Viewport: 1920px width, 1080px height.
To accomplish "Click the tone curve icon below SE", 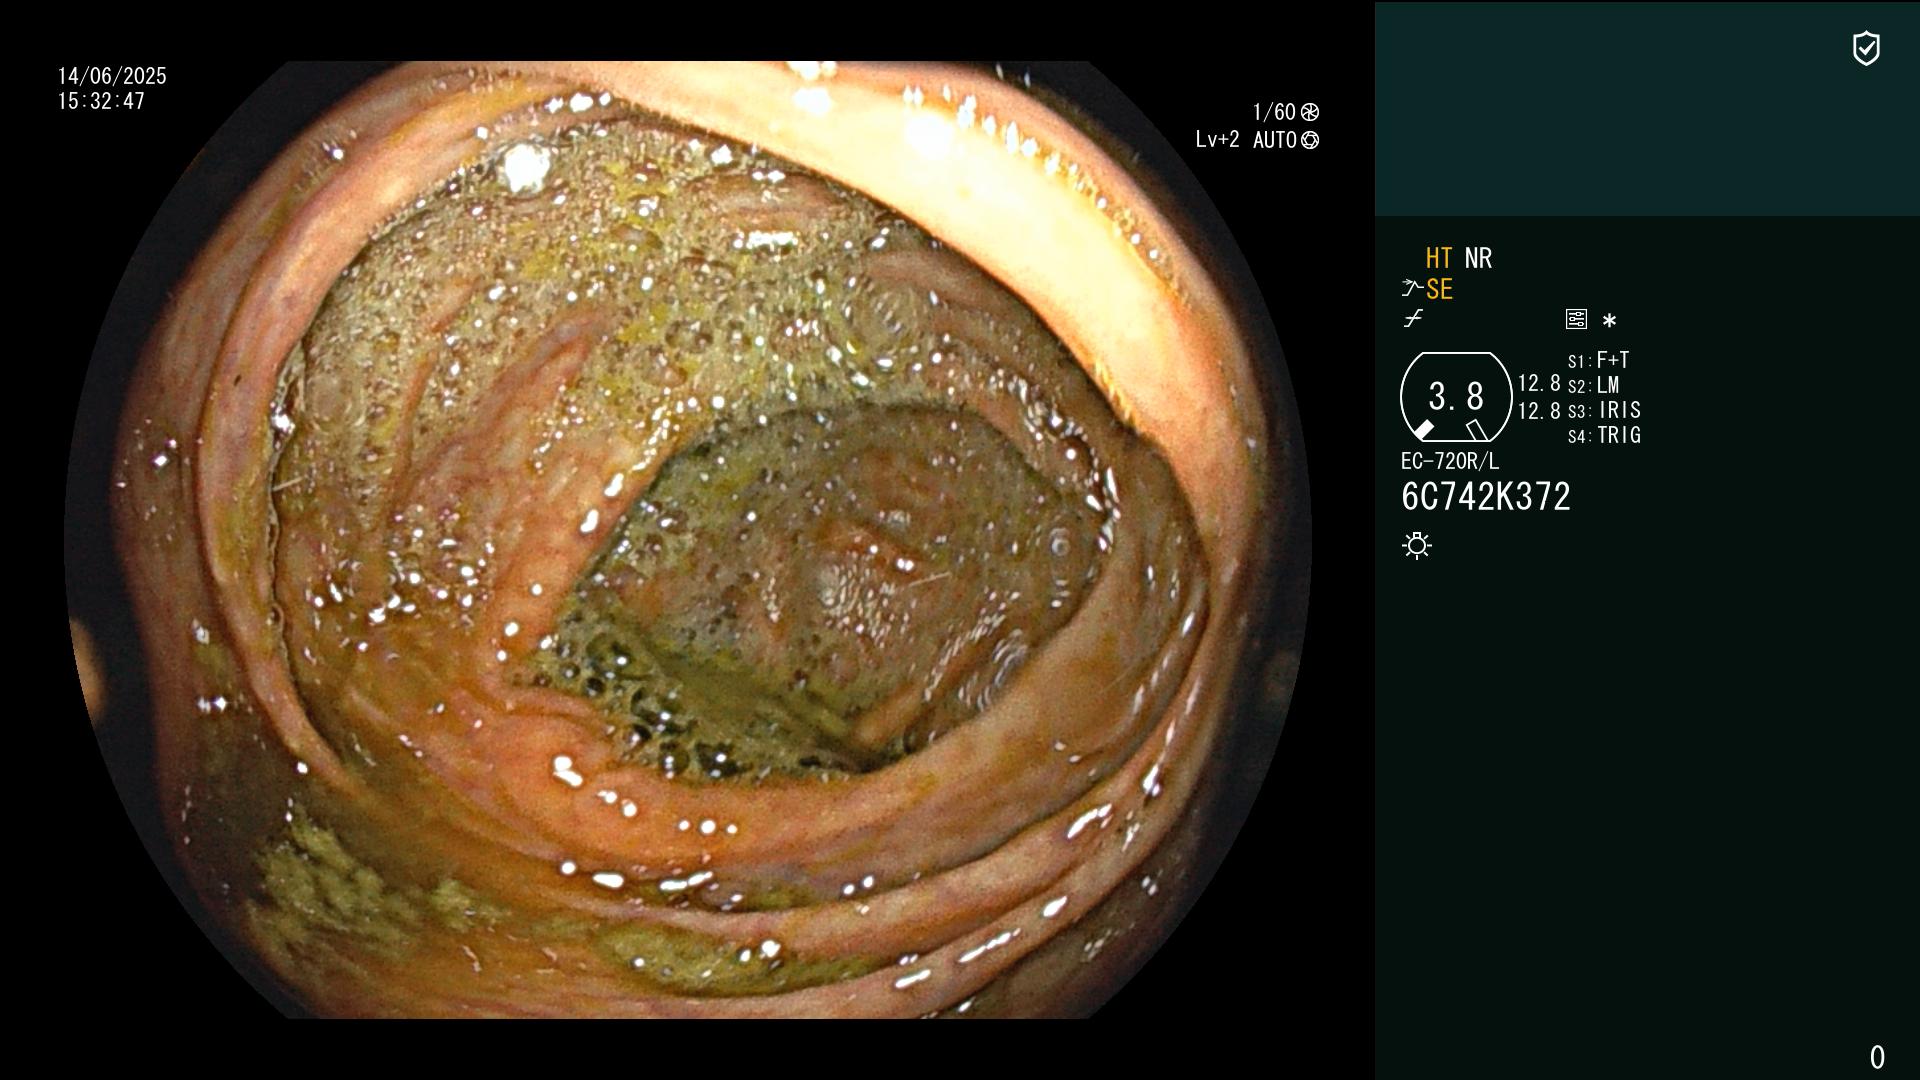I will pyautogui.click(x=1413, y=319).
